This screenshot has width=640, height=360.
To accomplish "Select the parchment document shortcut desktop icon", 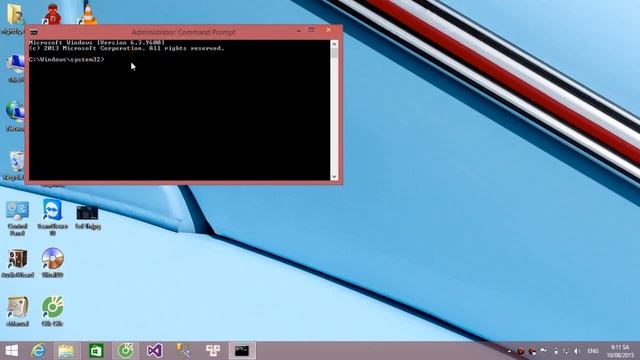I will point(17,311).
